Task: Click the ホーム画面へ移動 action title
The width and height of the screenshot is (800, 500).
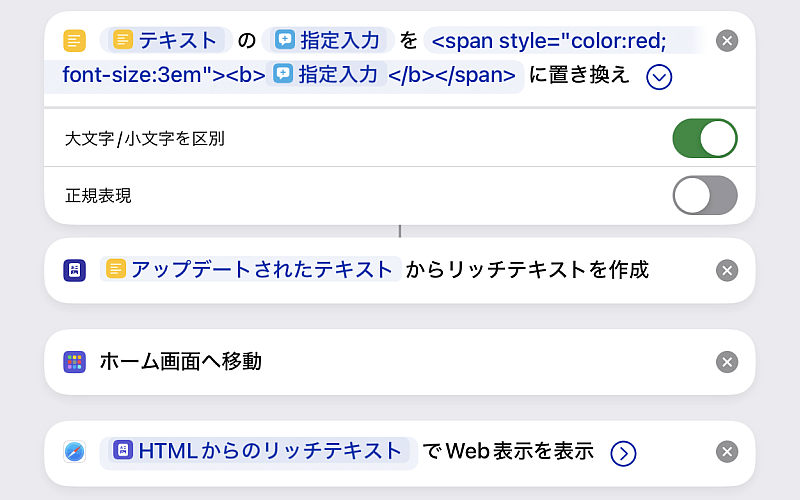Action: (x=180, y=362)
